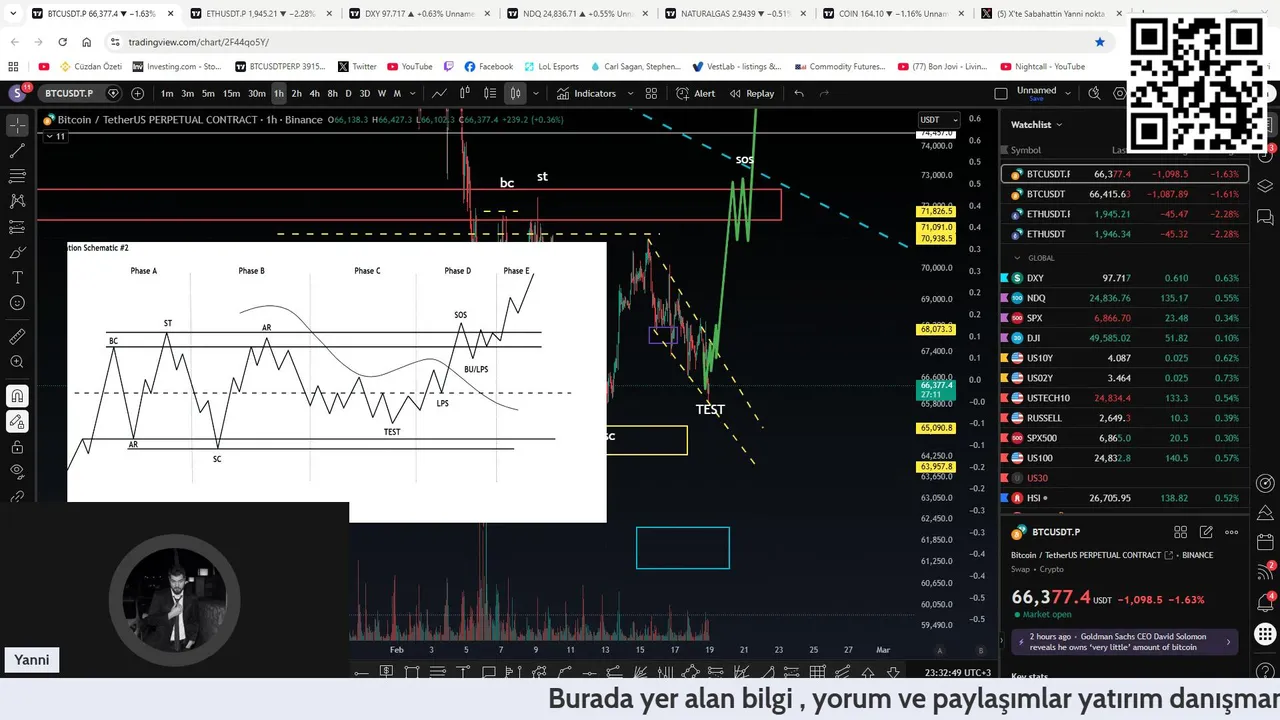This screenshot has height=720, width=1280.
Task: Select ETHUSDT.P row in watchlist
Action: point(1125,214)
